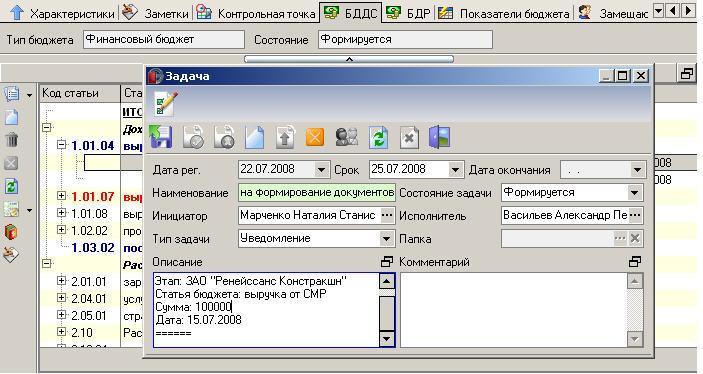Click the document with cross circle icon
The image size is (703, 374).
224,137
